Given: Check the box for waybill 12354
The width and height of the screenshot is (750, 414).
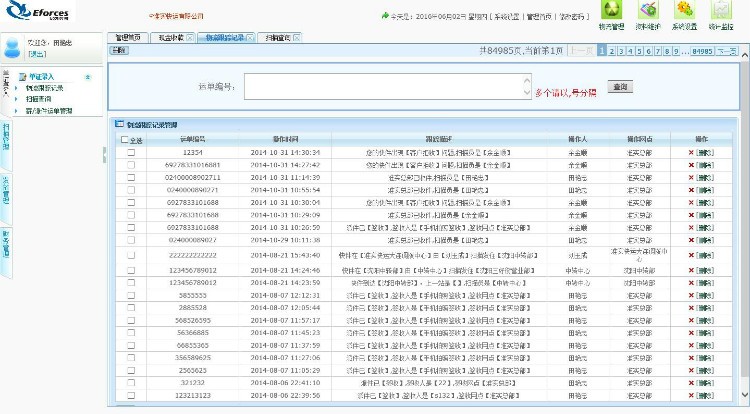Looking at the screenshot, I should 130,152.
